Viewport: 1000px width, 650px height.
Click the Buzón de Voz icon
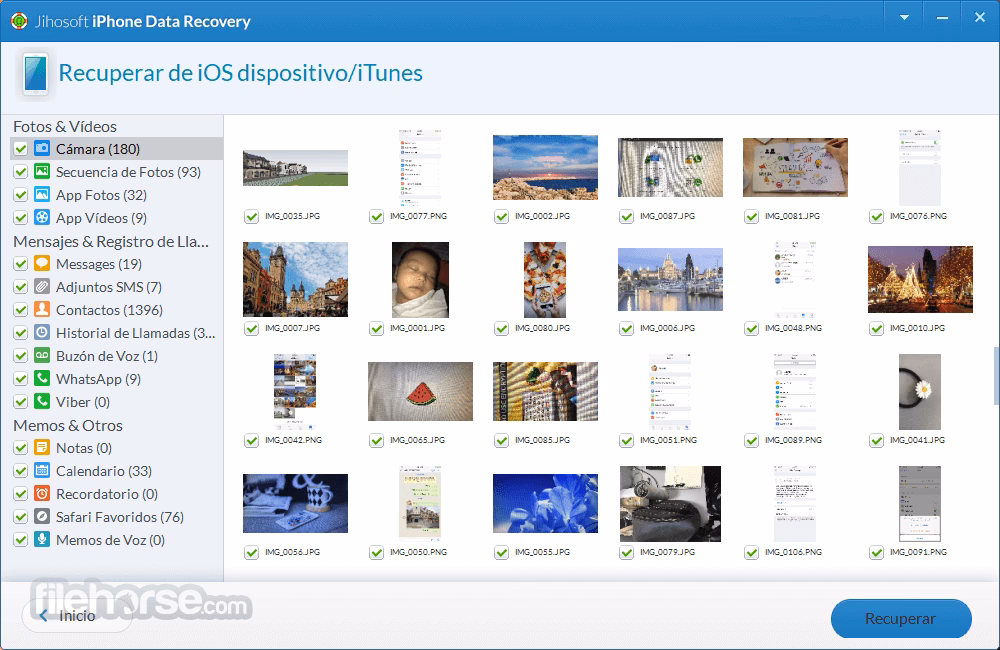[x=42, y=356]
